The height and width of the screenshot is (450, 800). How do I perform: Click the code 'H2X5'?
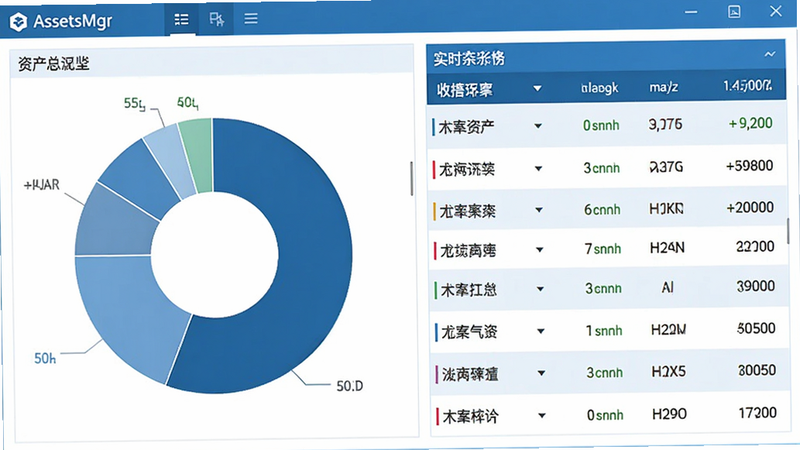tap(668, 371)
